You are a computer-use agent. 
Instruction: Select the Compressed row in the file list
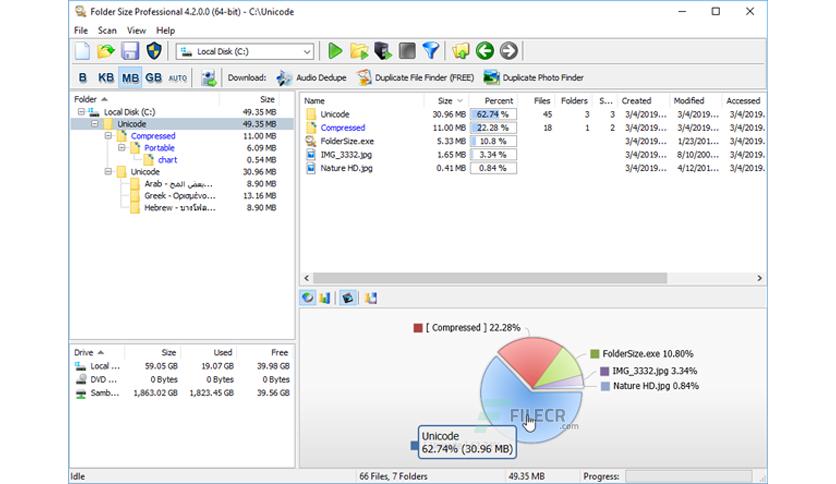pyautogui.click(x=533, y=128)
